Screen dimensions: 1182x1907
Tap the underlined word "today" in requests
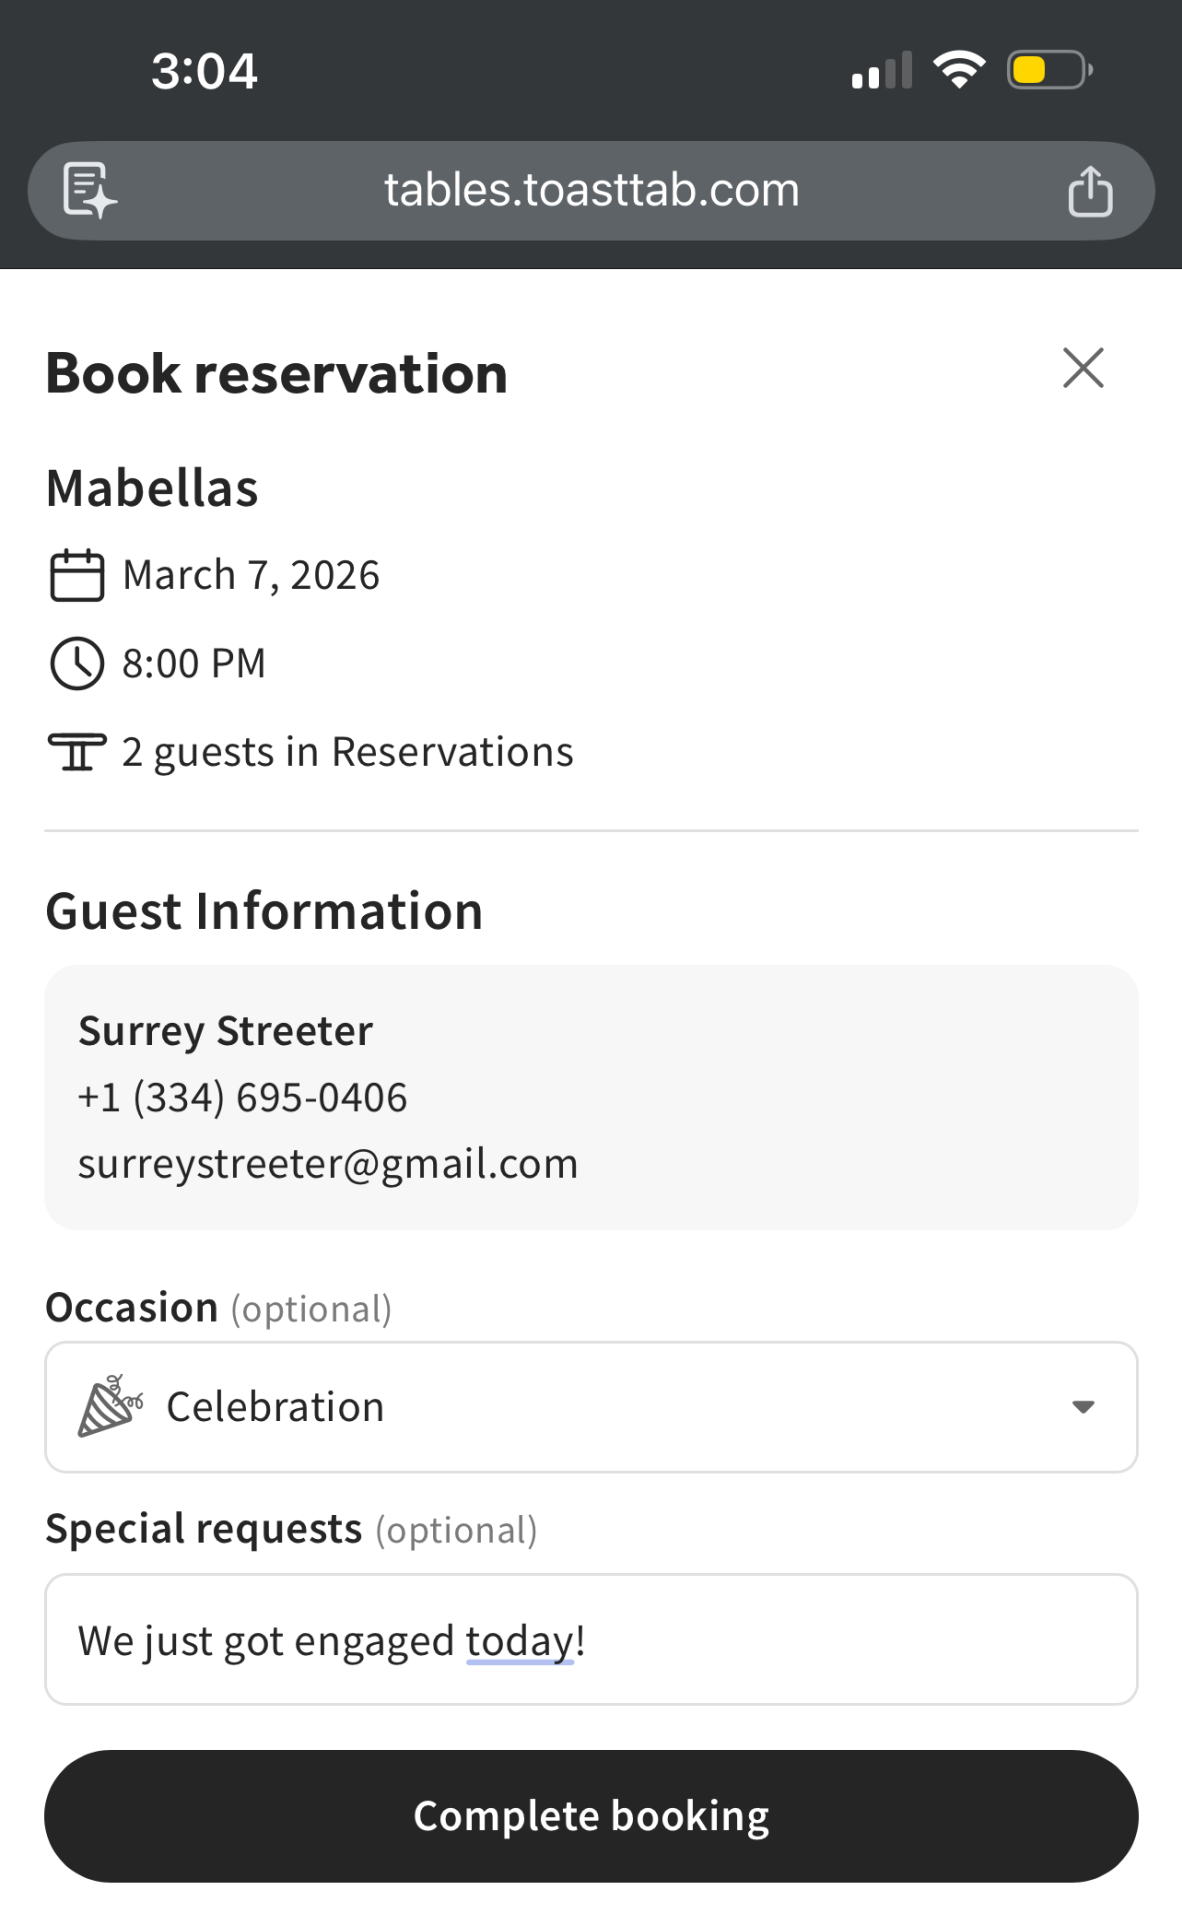click(x=520, y=1641)
